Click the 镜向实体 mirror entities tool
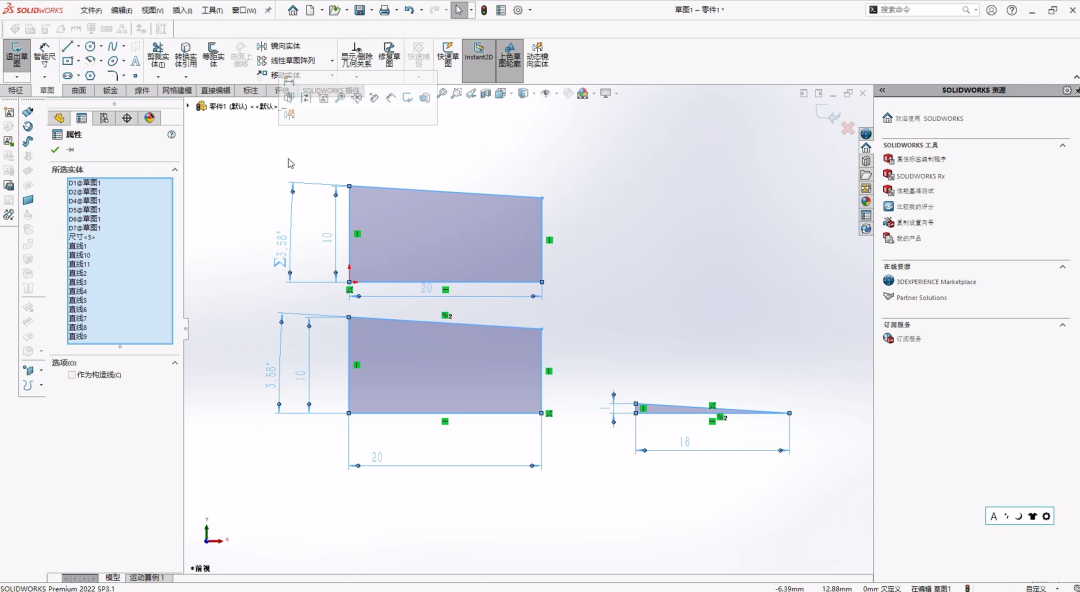The width and height of the screenshot is (1080, 592). 285,46
